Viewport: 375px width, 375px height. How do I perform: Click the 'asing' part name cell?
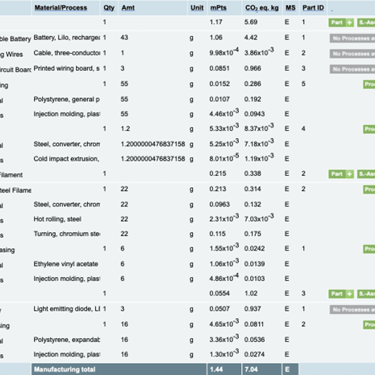7,250
